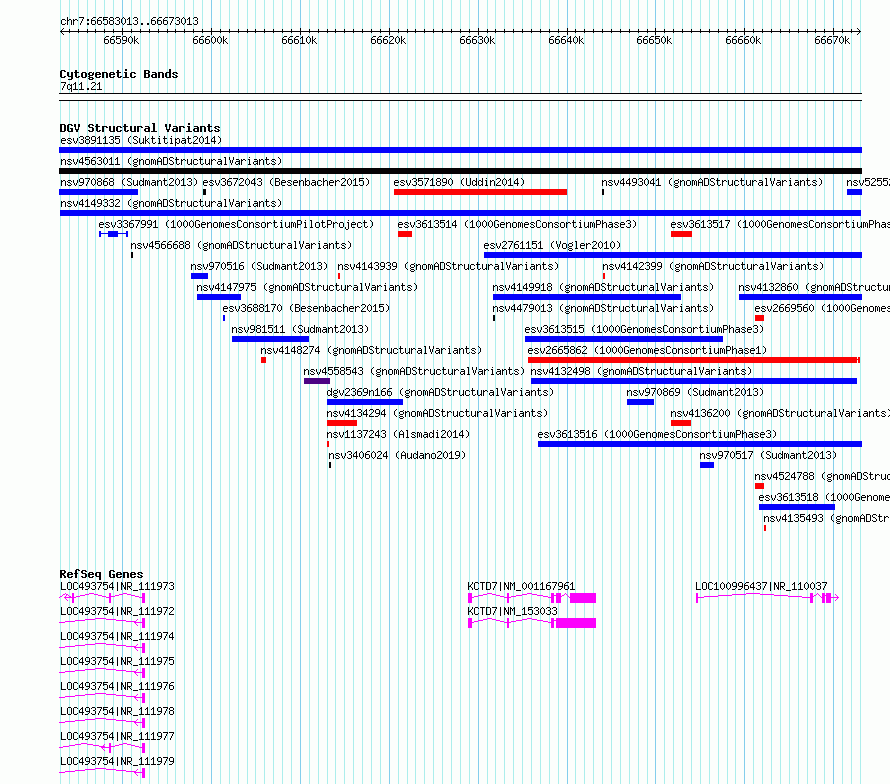The height and width of the screenshot is (784, 890).
Task: Open the esv3688170 (Besenbacher2015) label
Action: (307, 308)
